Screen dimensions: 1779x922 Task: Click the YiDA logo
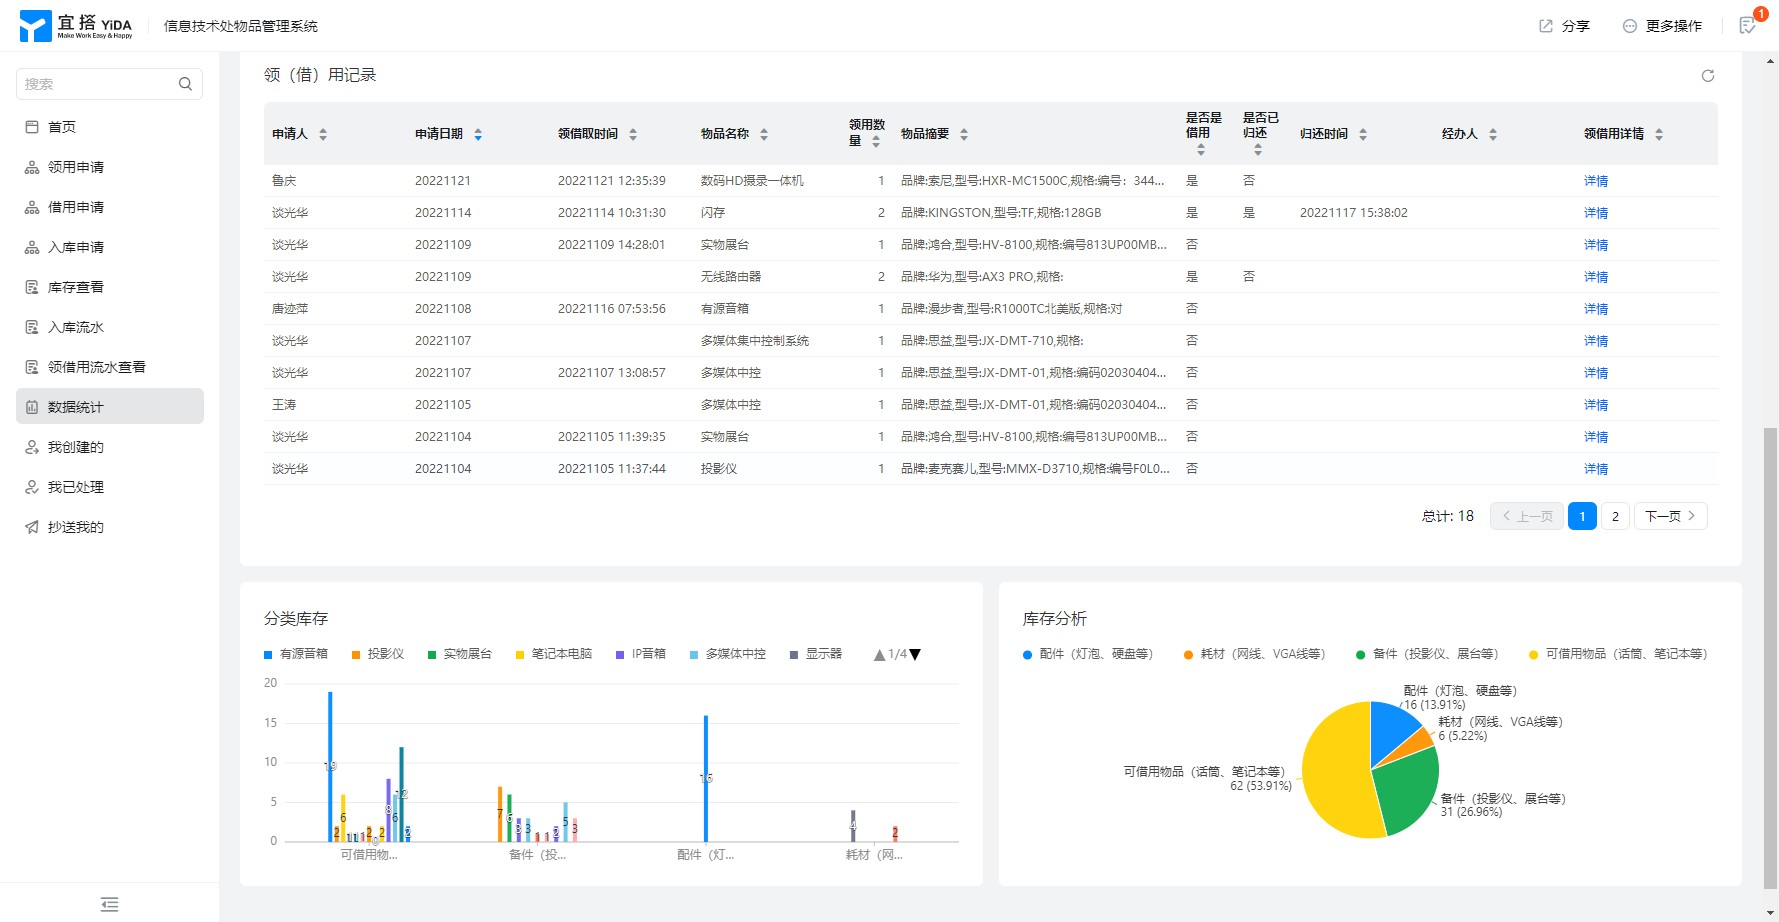click(76, 26)
